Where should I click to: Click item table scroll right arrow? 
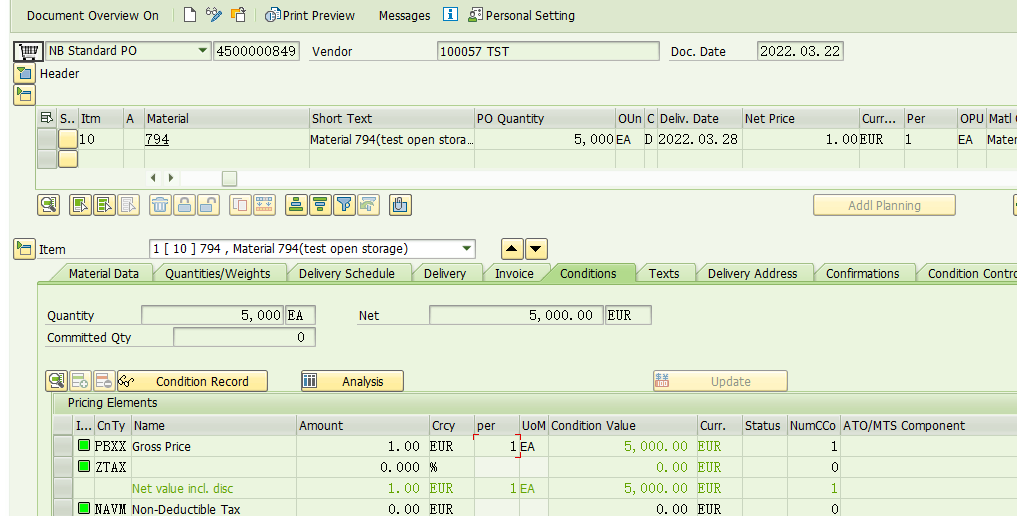point(171,178)
